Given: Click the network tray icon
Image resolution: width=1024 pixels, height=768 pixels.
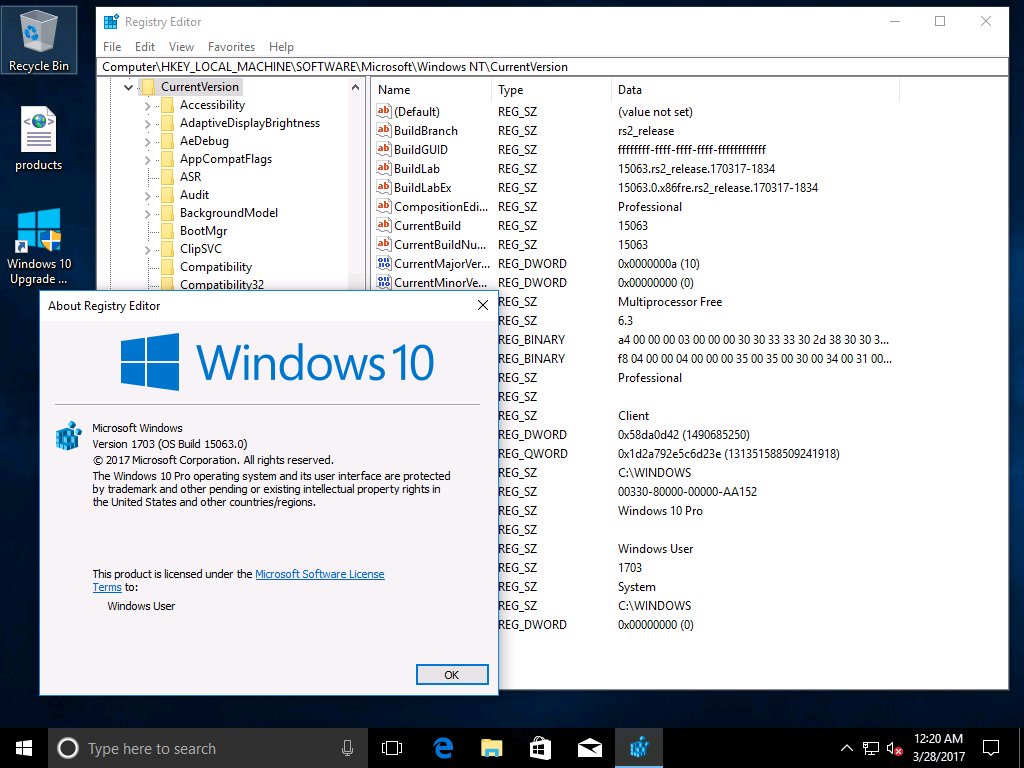Looking at the screenshot, I should 871,748.
